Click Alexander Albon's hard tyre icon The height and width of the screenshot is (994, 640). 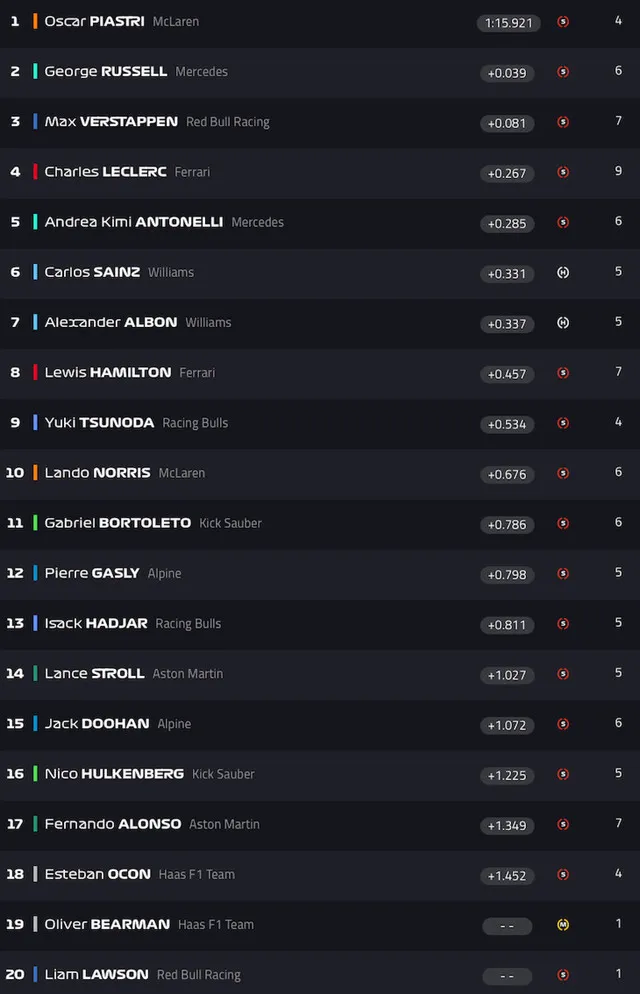[x=563, y=322]
